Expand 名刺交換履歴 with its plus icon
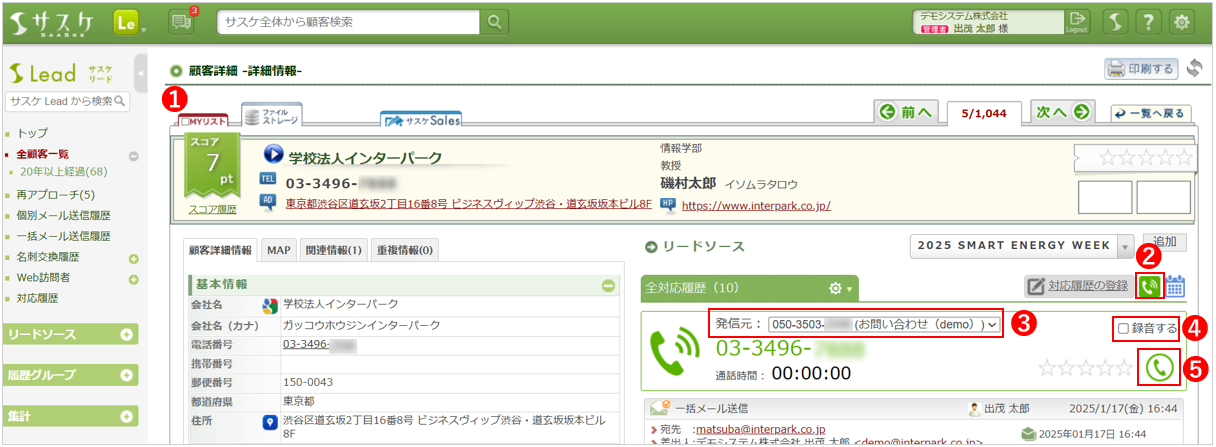This screenshot has width=1216, height=447. pos(133,259)
